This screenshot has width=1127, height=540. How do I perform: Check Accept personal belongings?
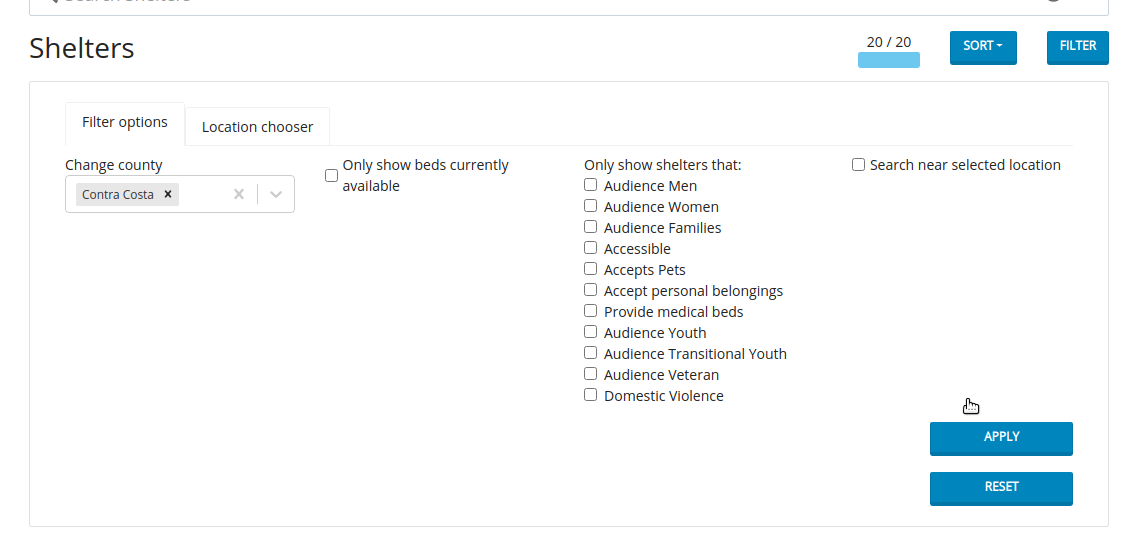[x=590, y=290]
